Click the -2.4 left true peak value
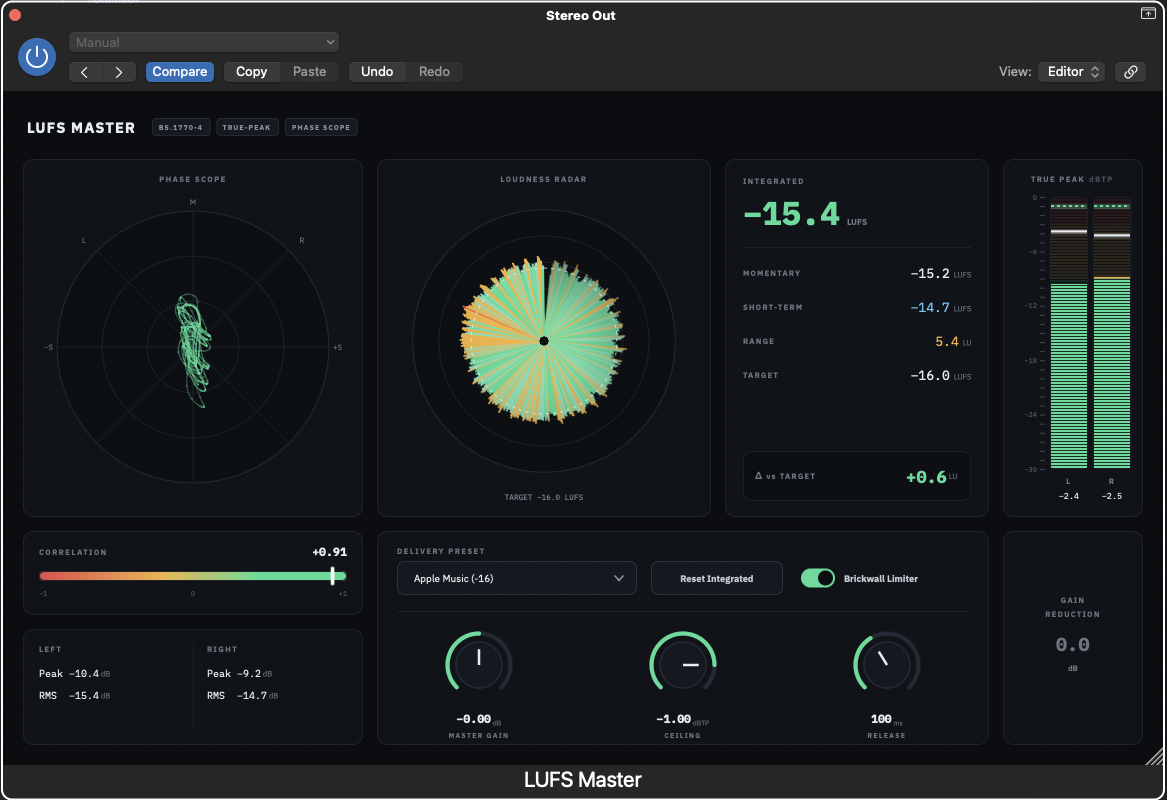This screenshot has height=800, width=1167. 1069,496
